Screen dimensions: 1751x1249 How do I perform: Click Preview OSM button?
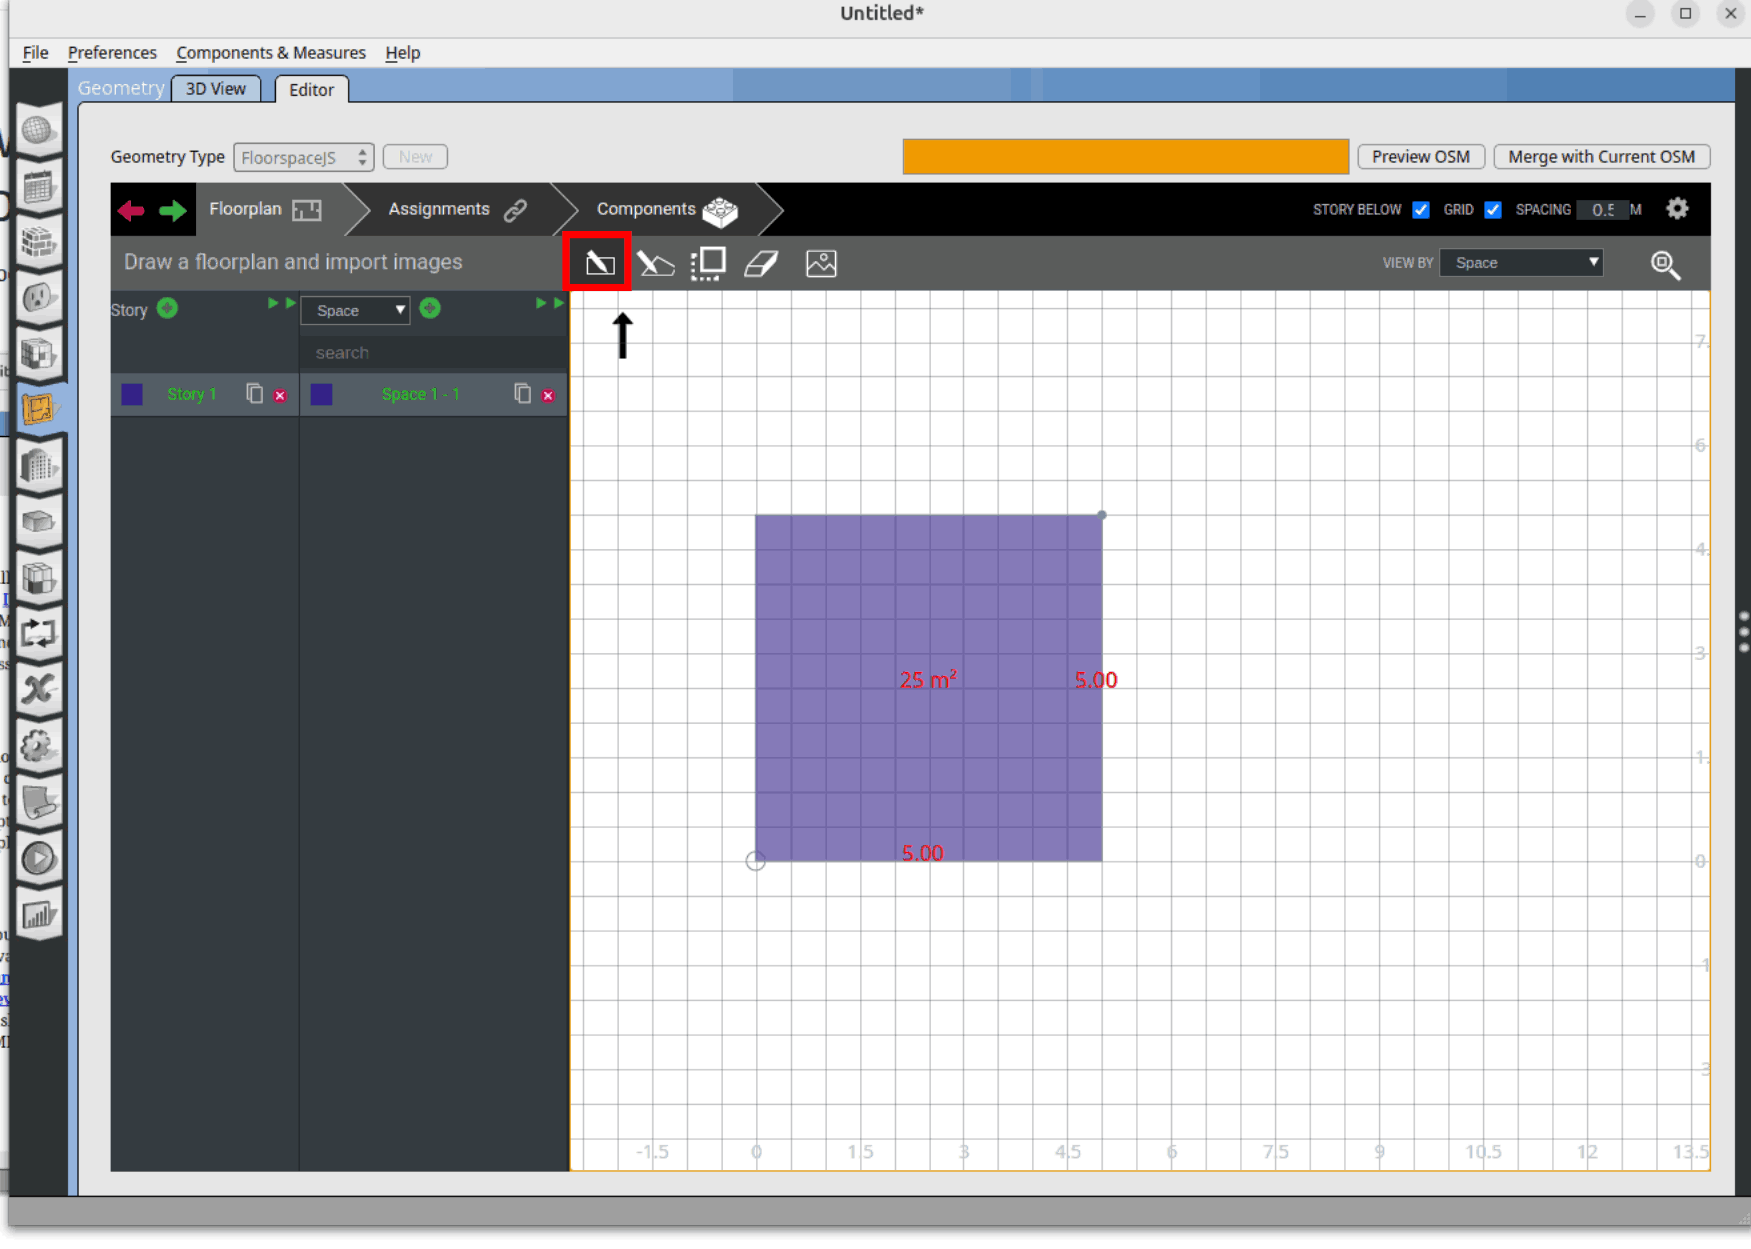tap(1420, 157)
